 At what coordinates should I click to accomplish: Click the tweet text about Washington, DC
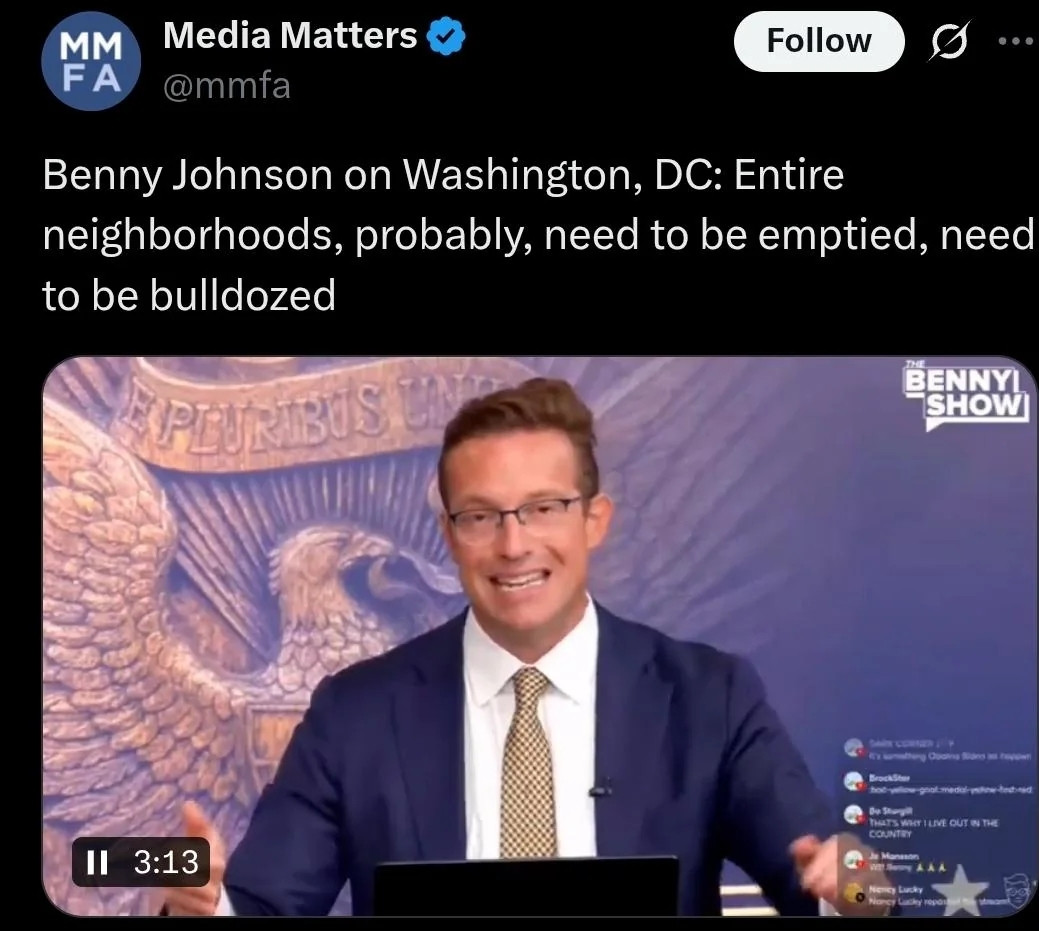tap(538, 235)
